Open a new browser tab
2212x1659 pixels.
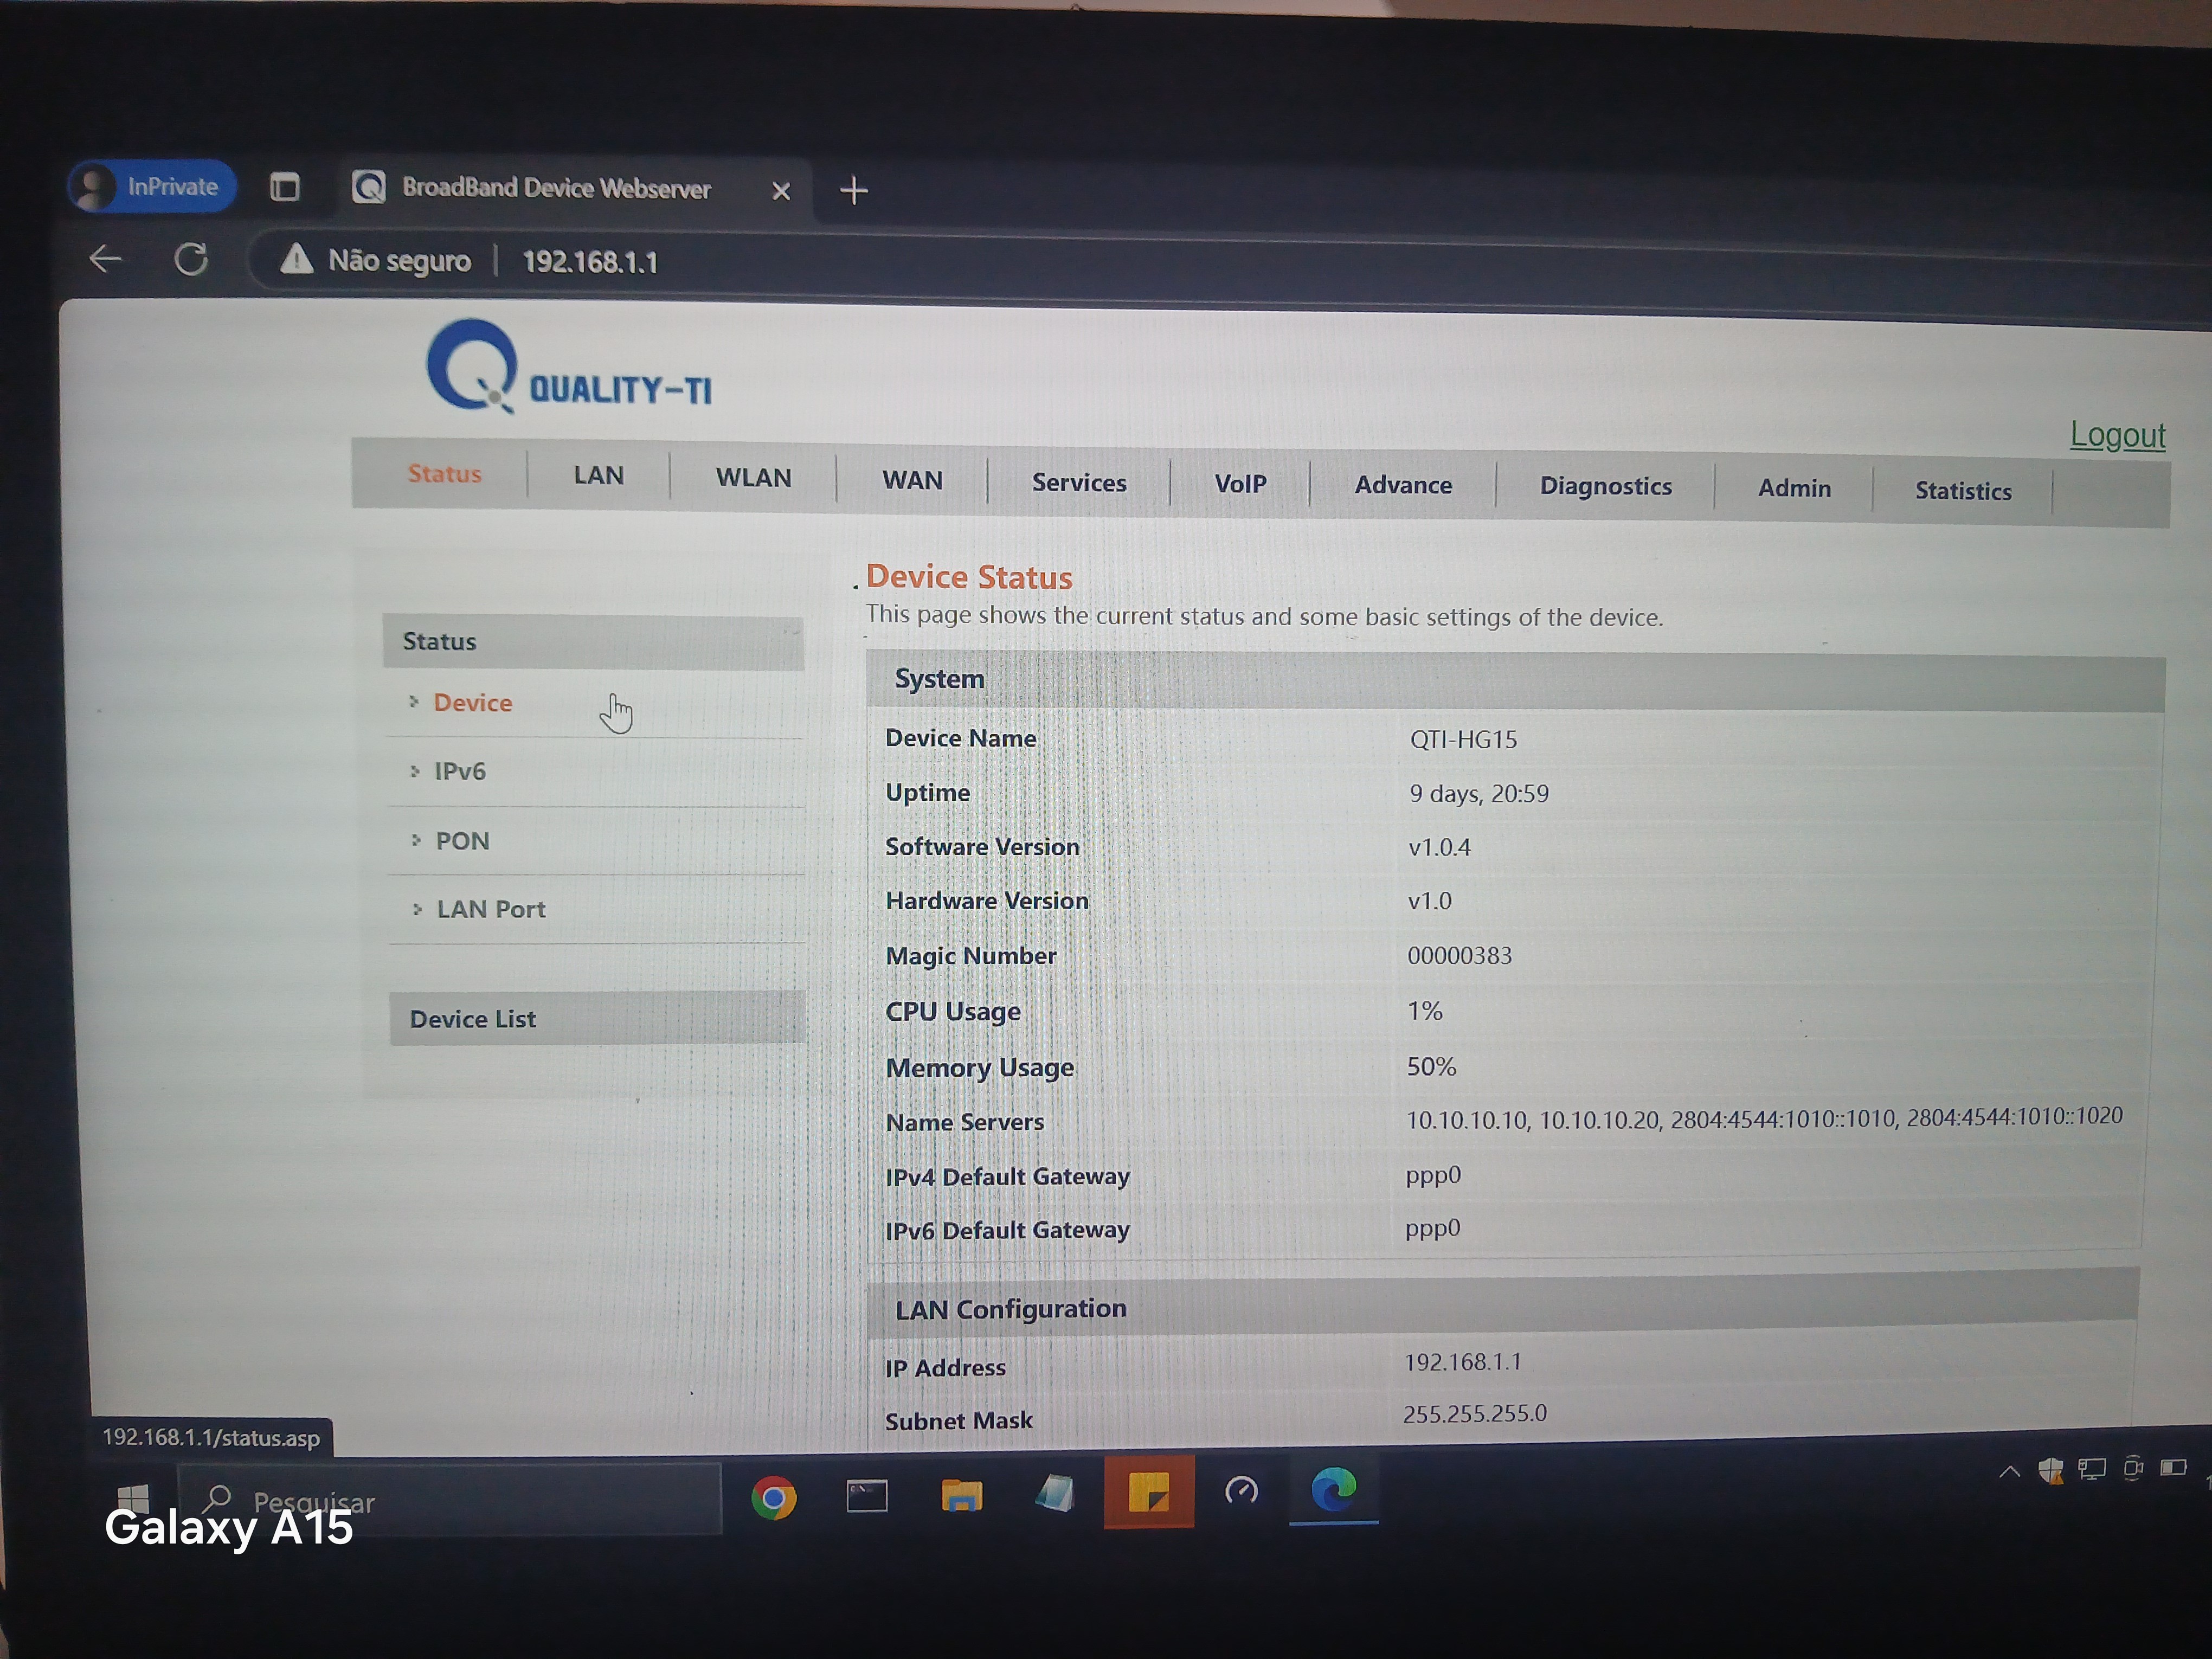pos(853,190)
